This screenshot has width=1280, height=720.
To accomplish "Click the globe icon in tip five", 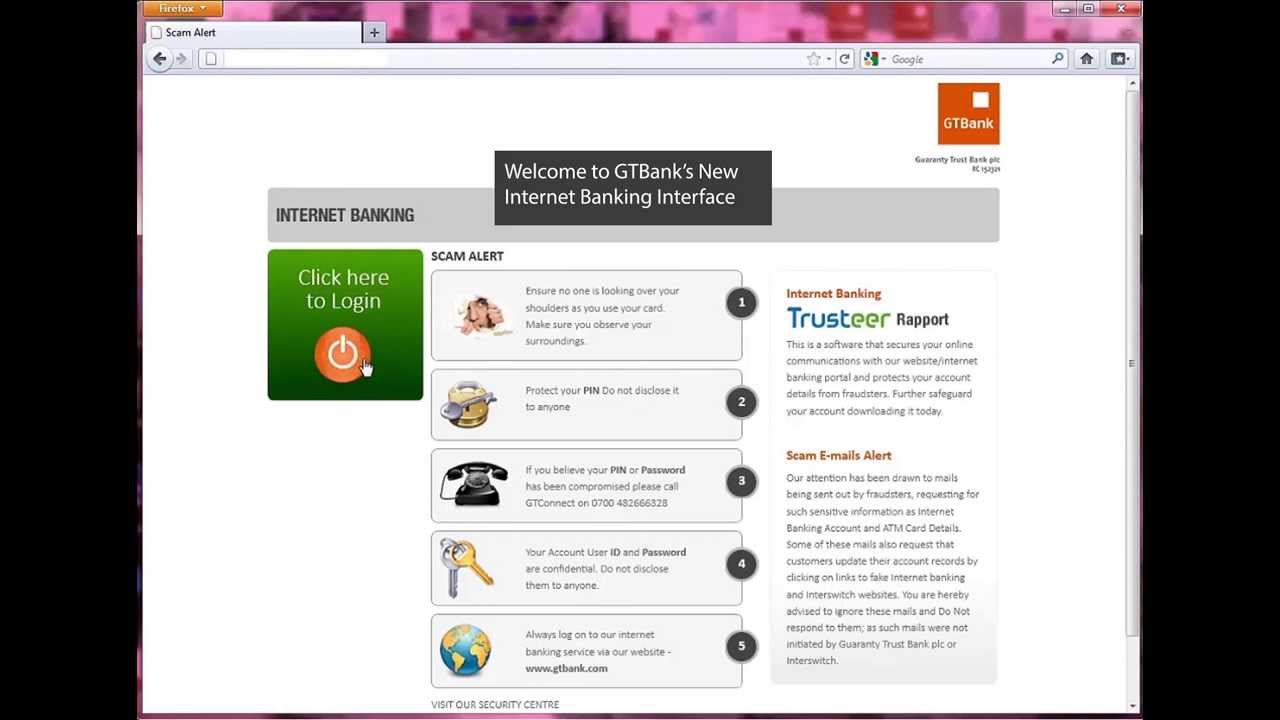I will [465, 649].
